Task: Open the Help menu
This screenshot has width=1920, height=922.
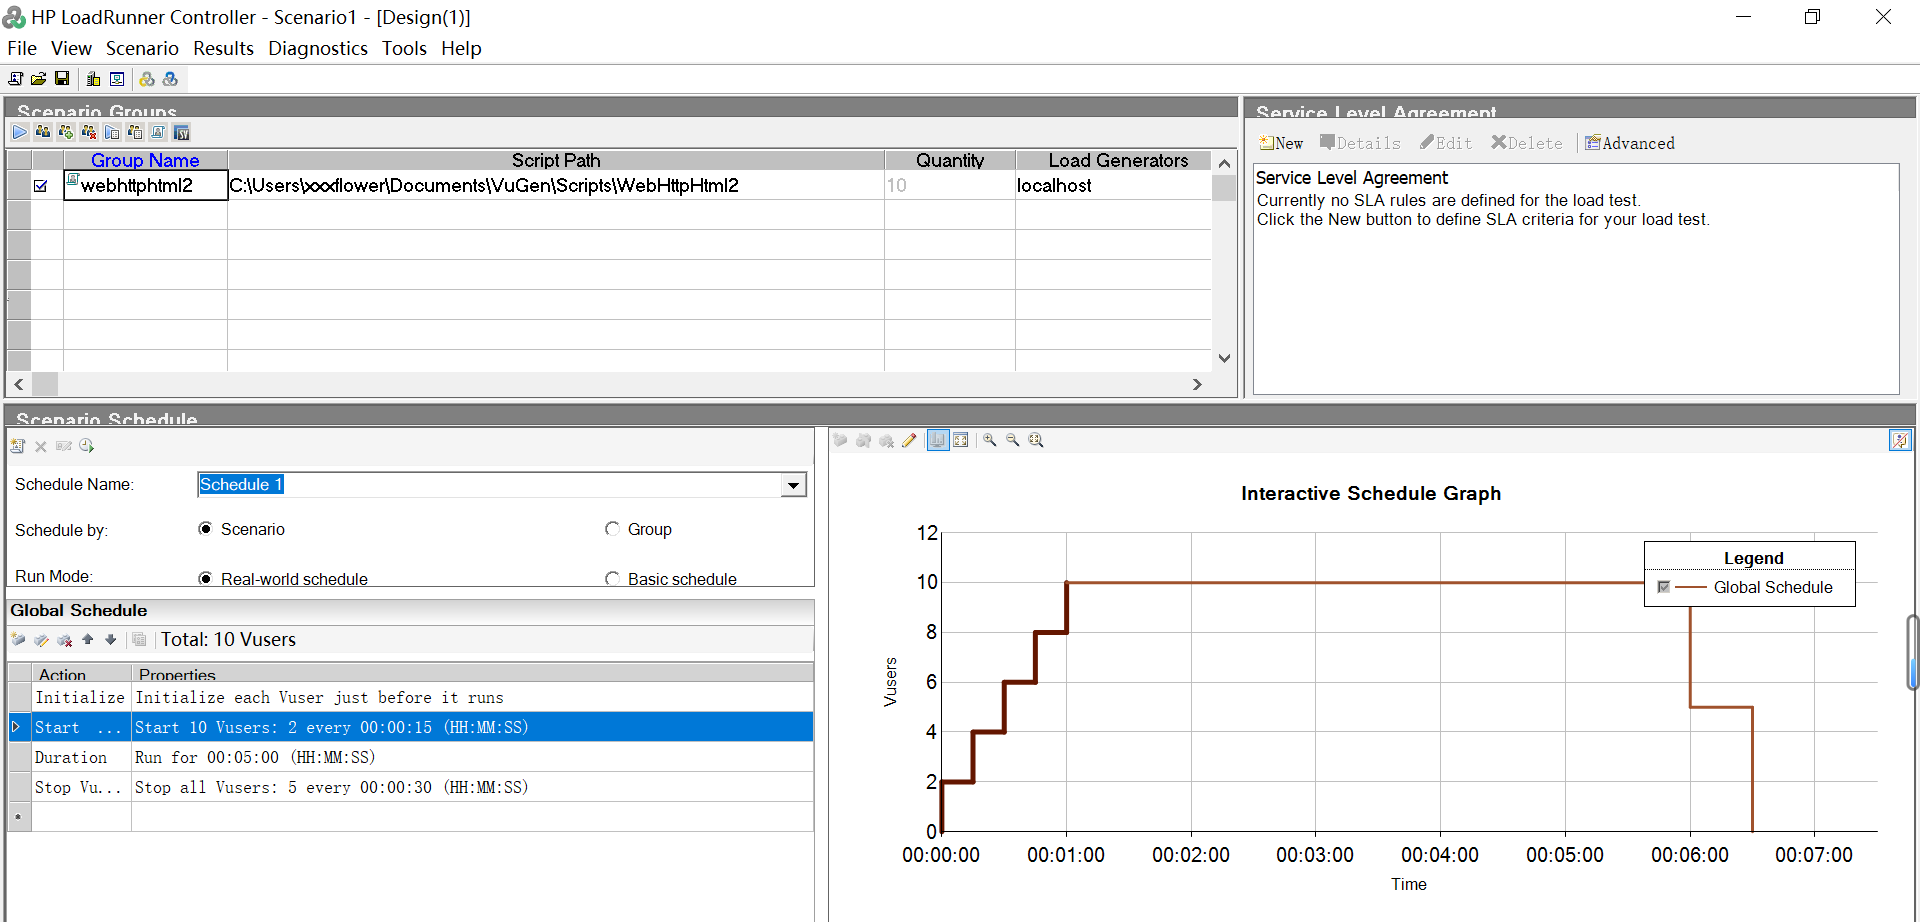Action: point(461,48)
